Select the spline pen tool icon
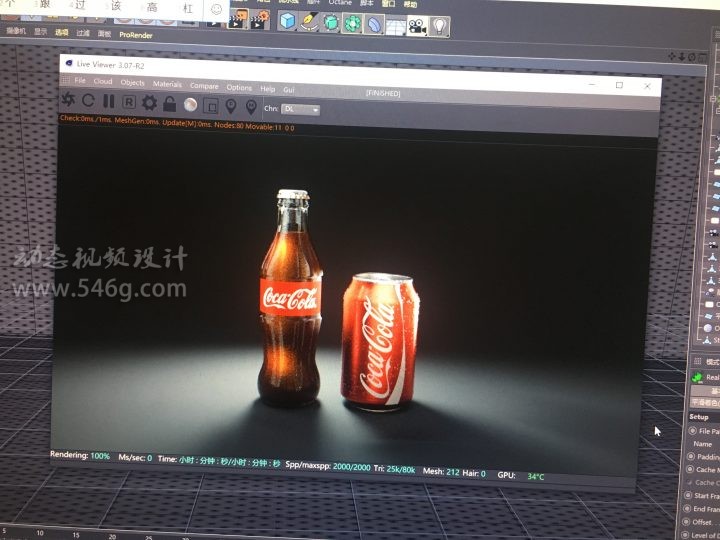 309,22
